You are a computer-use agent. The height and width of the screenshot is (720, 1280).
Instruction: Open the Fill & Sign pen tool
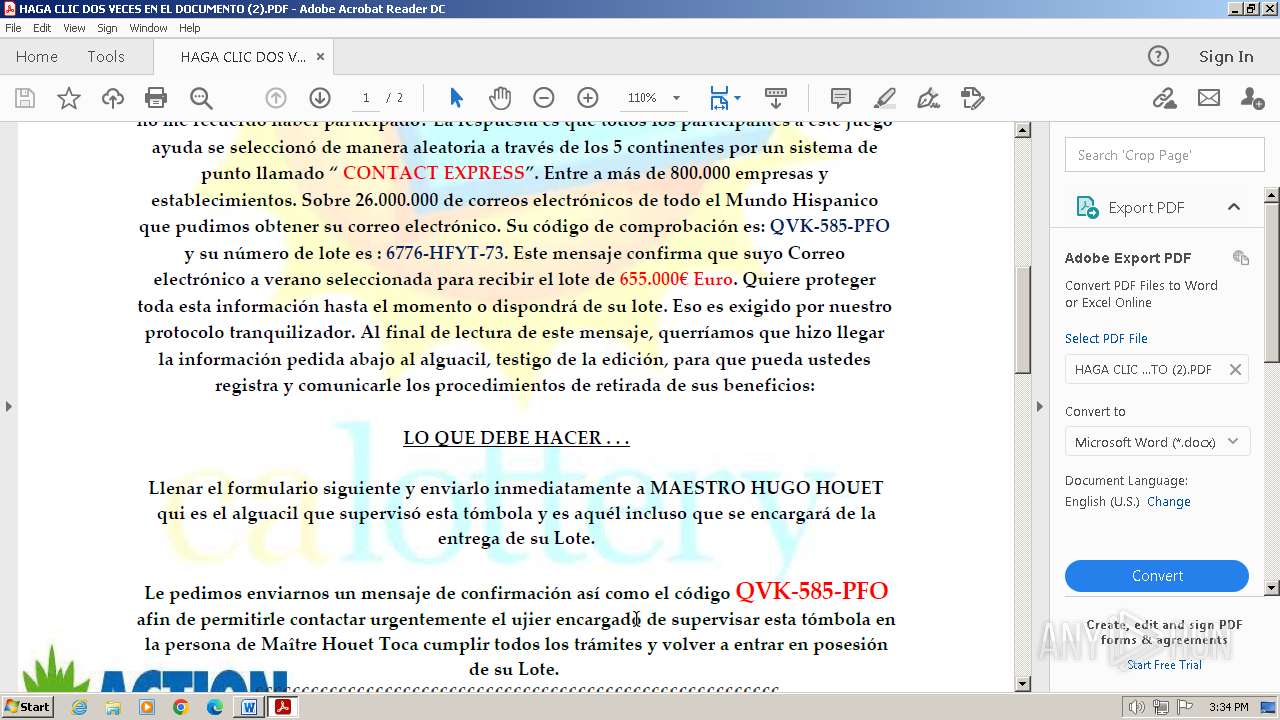(x=929, y=98)
